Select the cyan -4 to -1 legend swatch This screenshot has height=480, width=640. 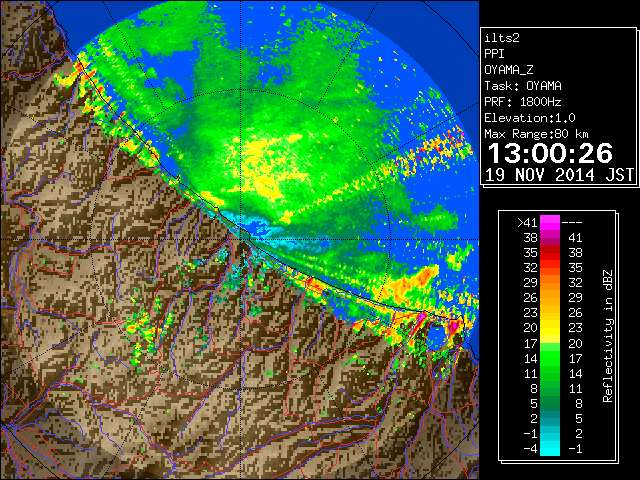click(x=550, y=448)
